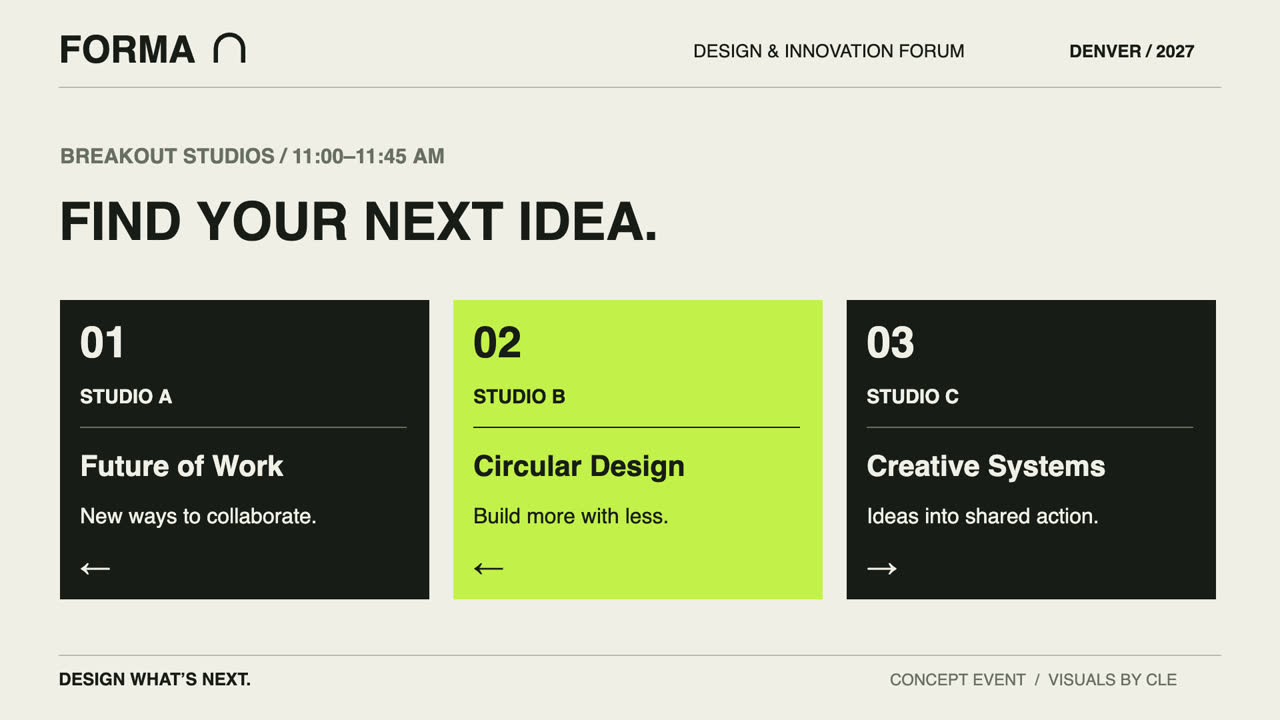Open the Creative Systems session title
The image size is (1280, 720).
pyautogui.click(x=986, y=466)
